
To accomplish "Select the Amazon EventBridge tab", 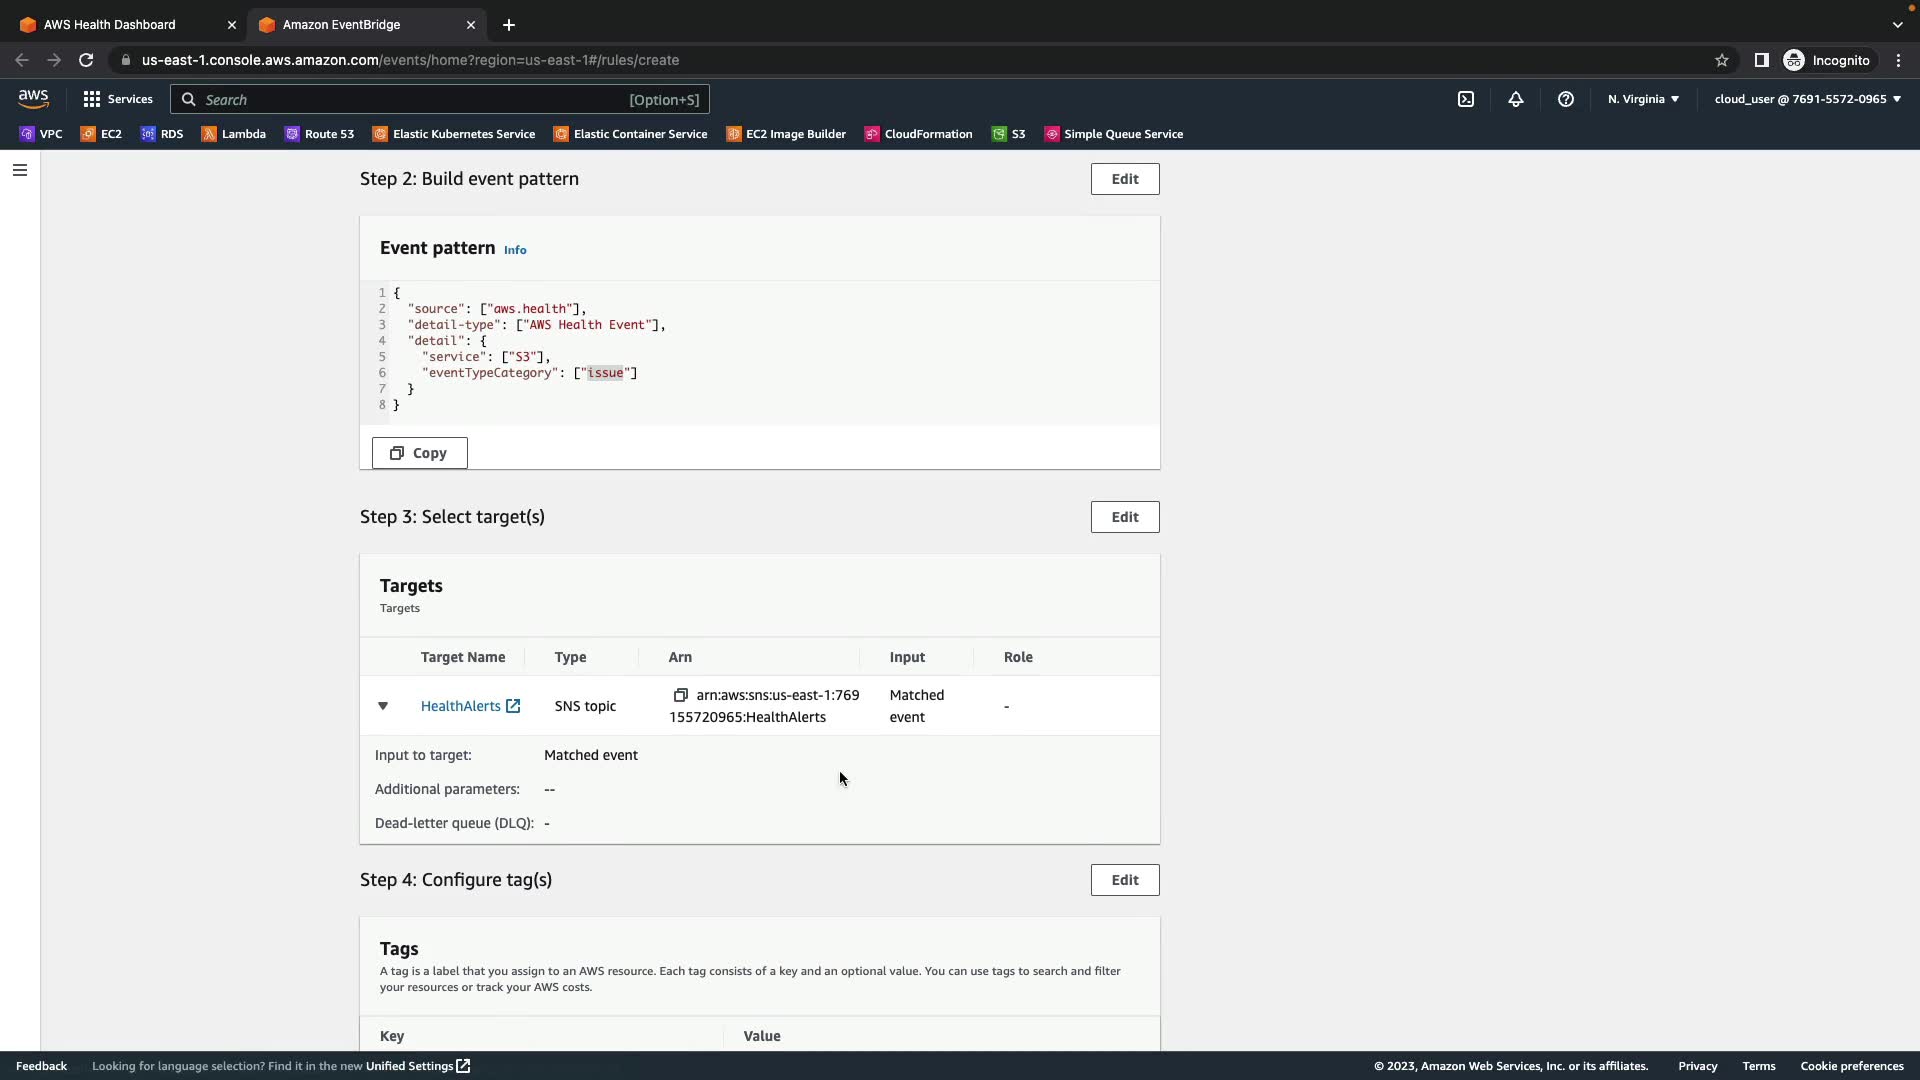I will pos(341,25).
